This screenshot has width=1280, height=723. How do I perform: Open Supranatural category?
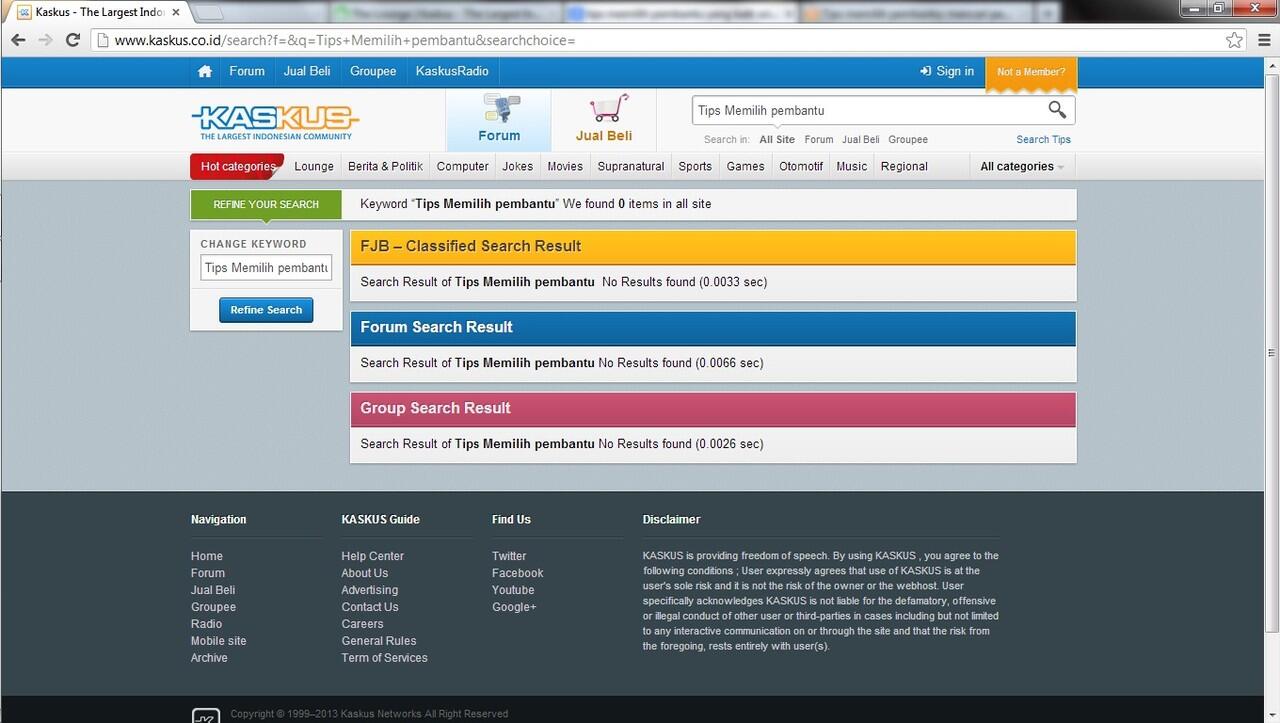coord(631,166)
